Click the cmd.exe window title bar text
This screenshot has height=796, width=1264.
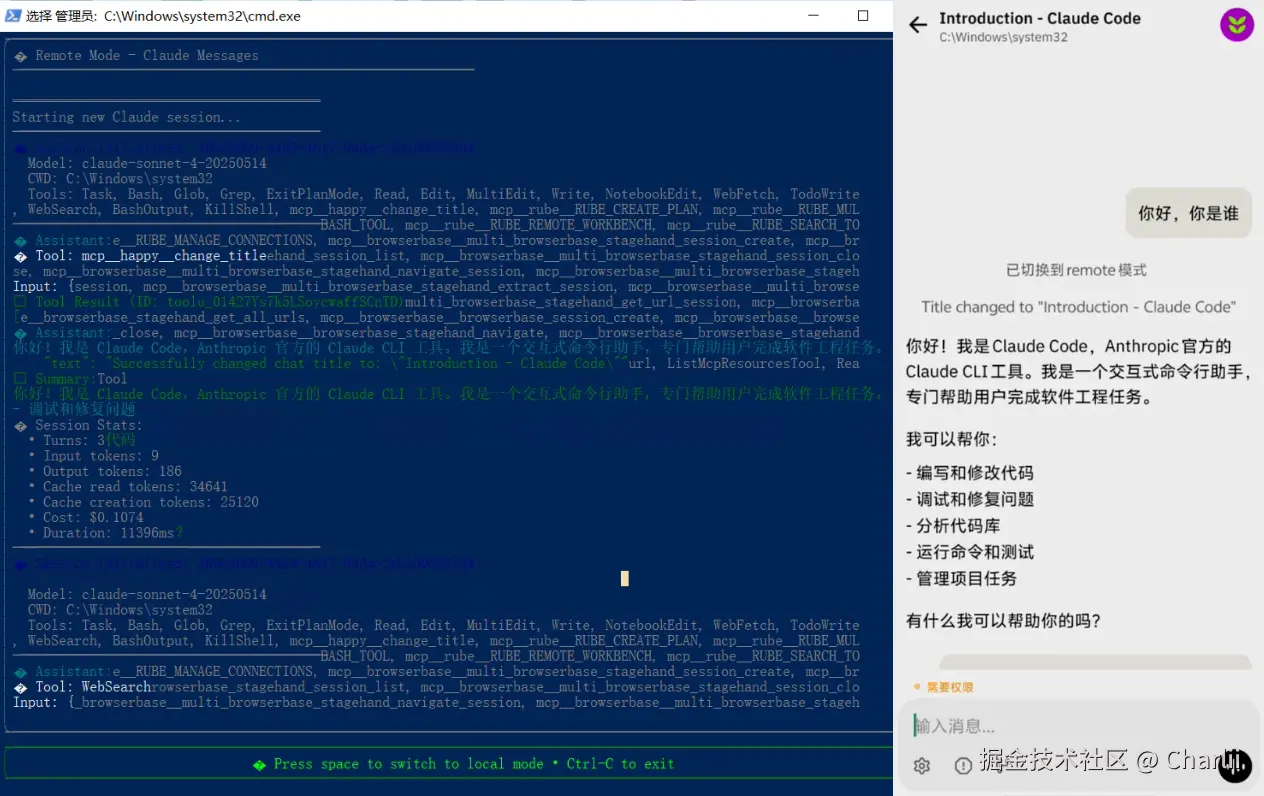point(163,16)
